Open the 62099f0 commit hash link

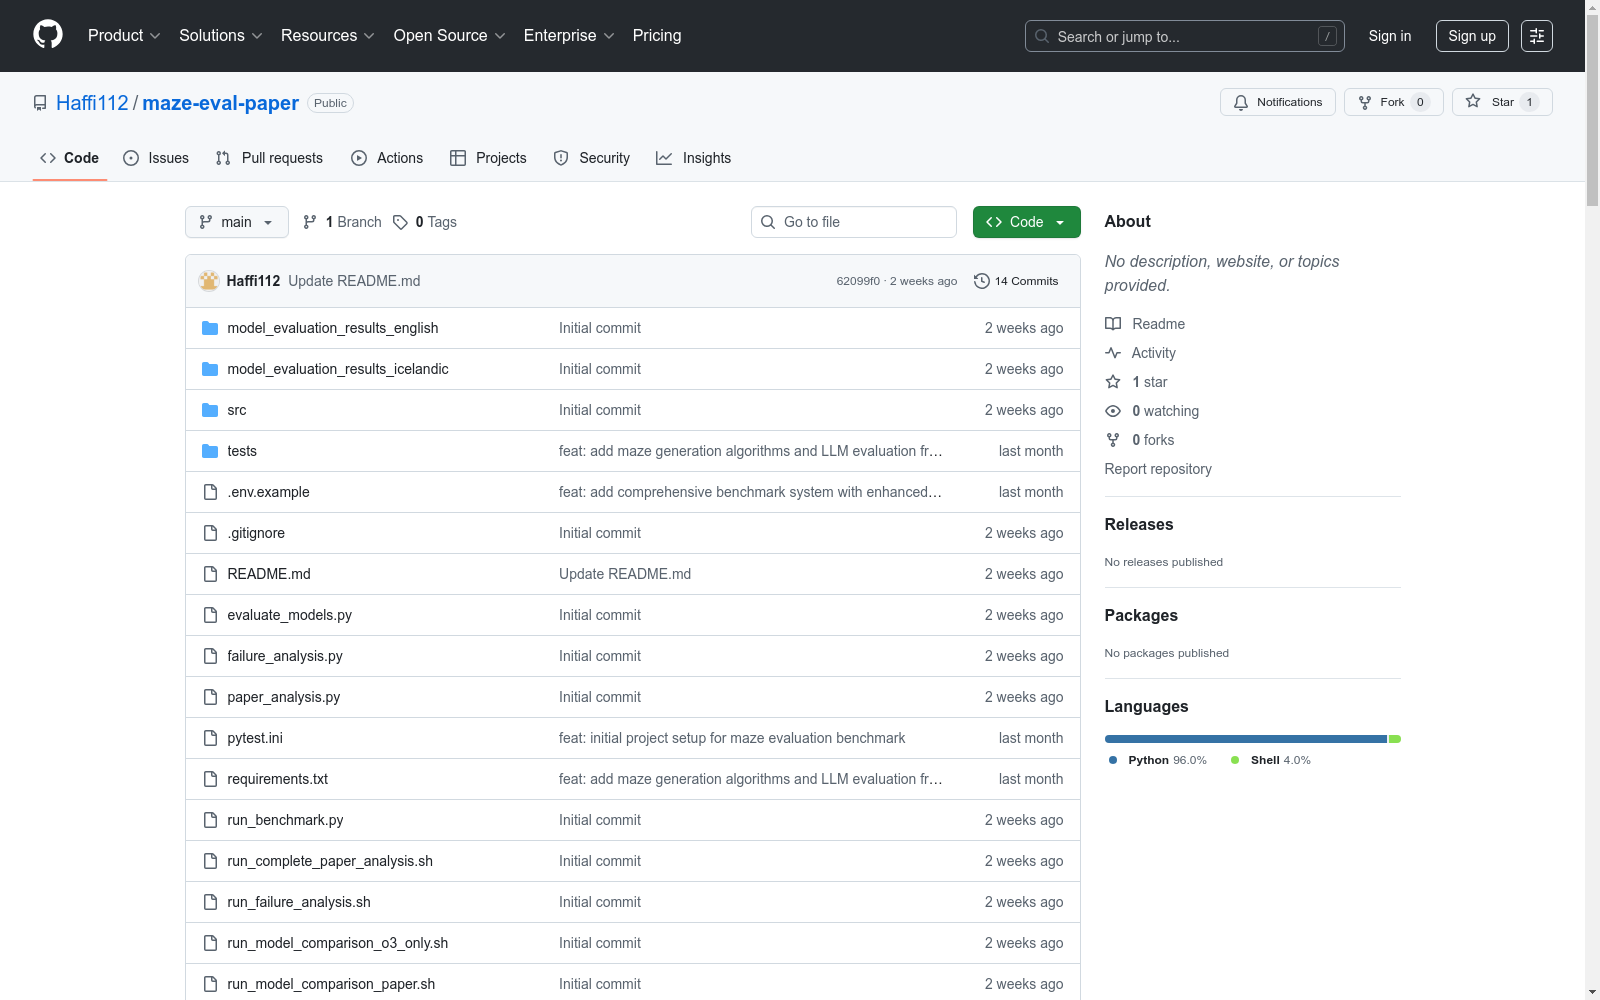point(858,281)
